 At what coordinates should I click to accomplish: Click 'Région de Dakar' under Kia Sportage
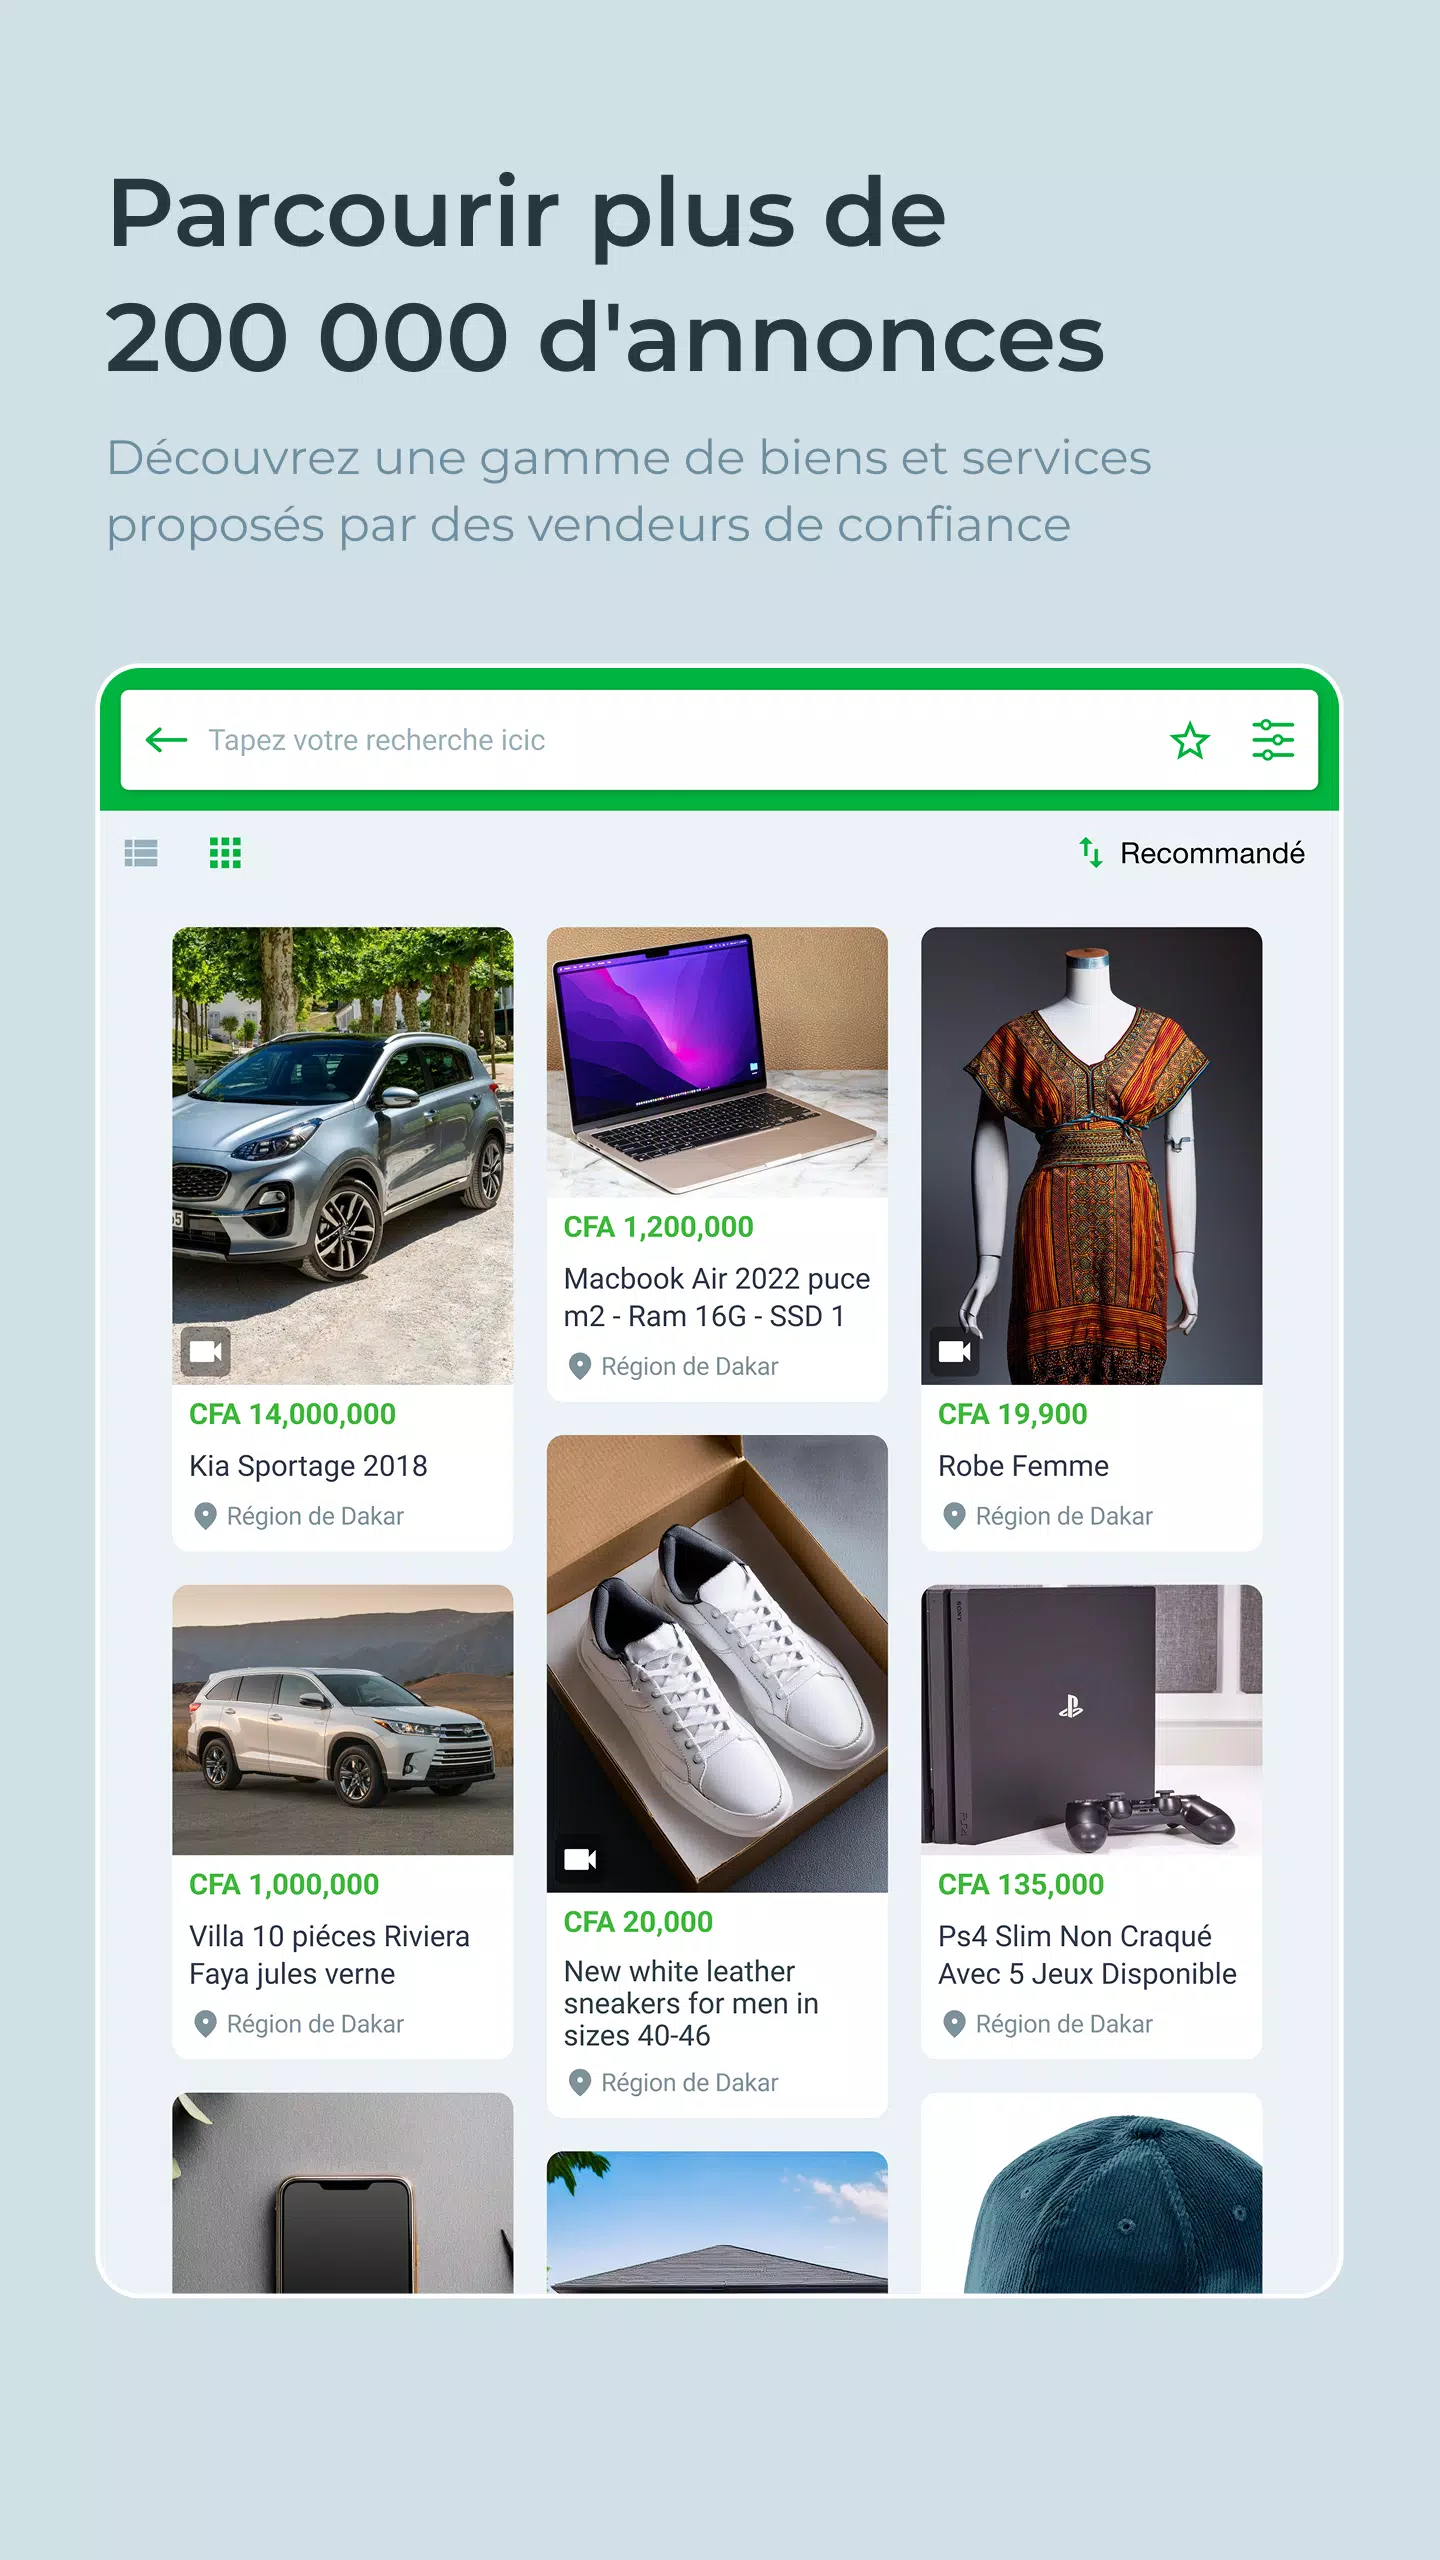click(x=315, y=1517)
